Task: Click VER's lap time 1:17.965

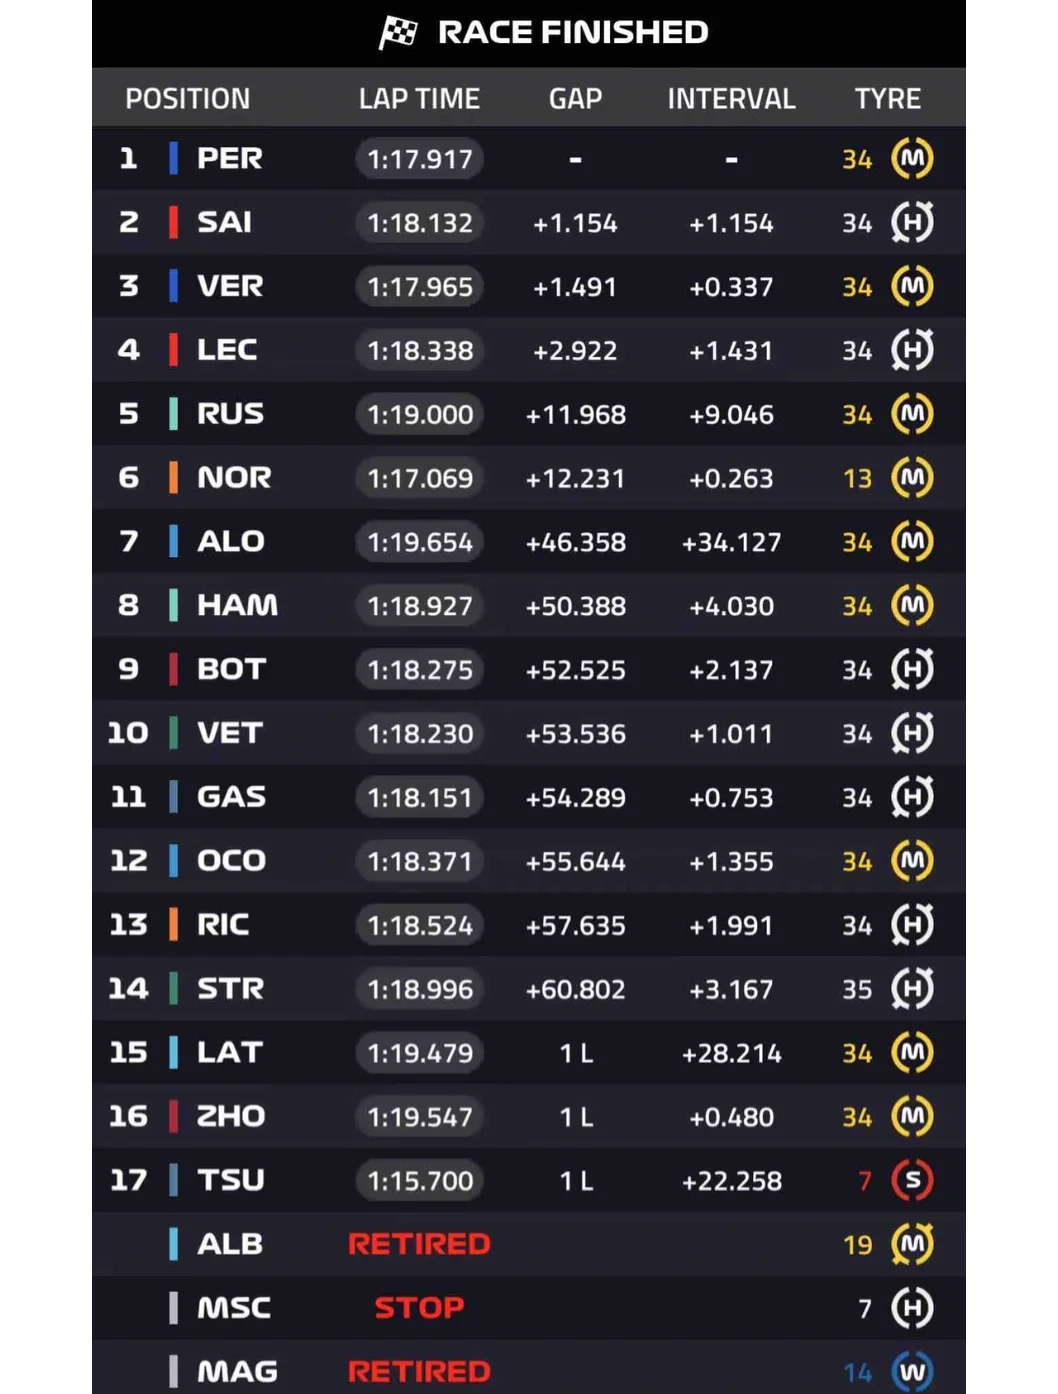Action: click(419, 287)
